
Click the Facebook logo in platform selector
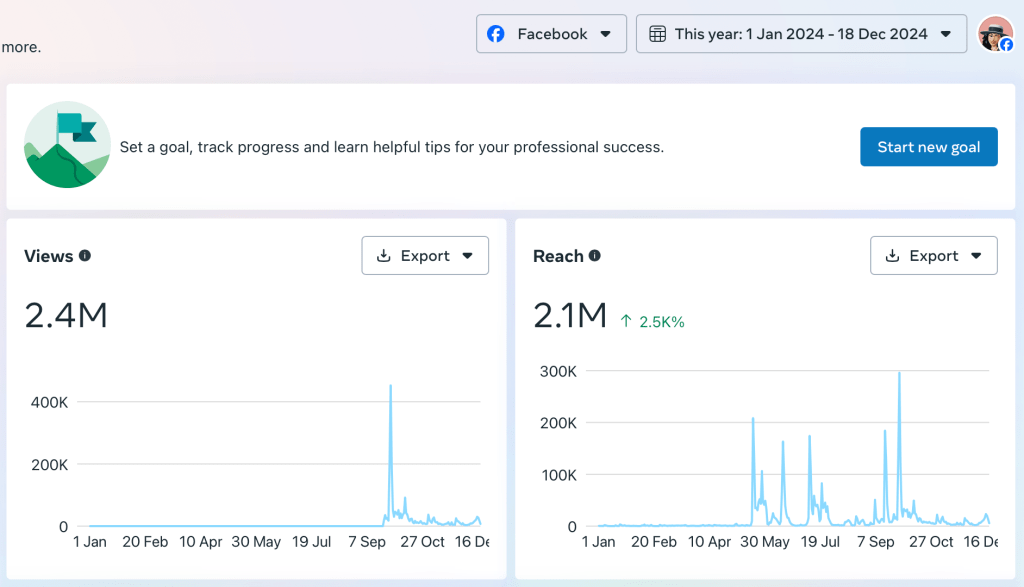click(x=495, y=34)
